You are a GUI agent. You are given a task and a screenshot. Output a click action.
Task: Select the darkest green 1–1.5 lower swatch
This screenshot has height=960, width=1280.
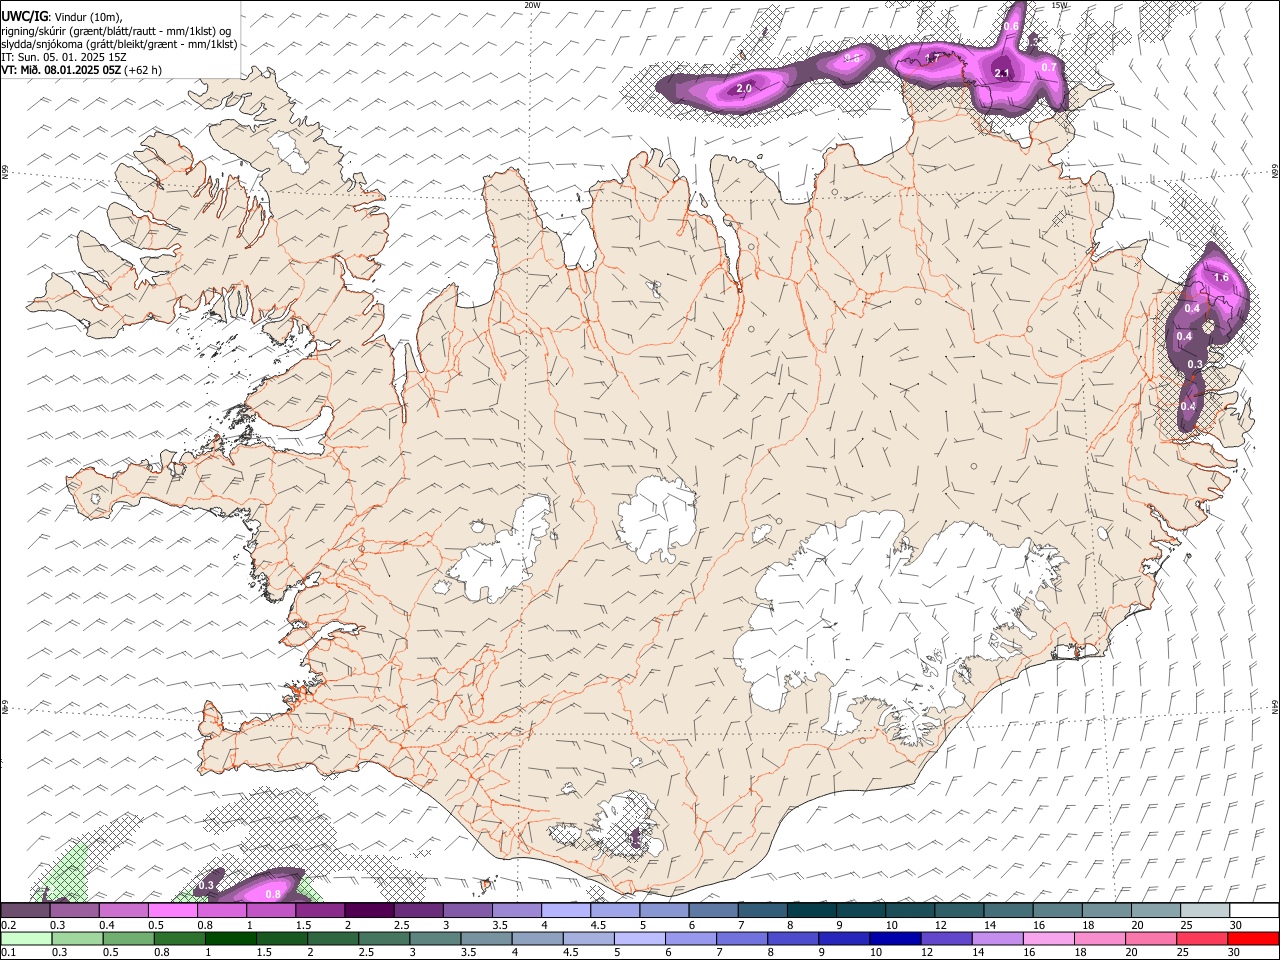tap(230, 939)
